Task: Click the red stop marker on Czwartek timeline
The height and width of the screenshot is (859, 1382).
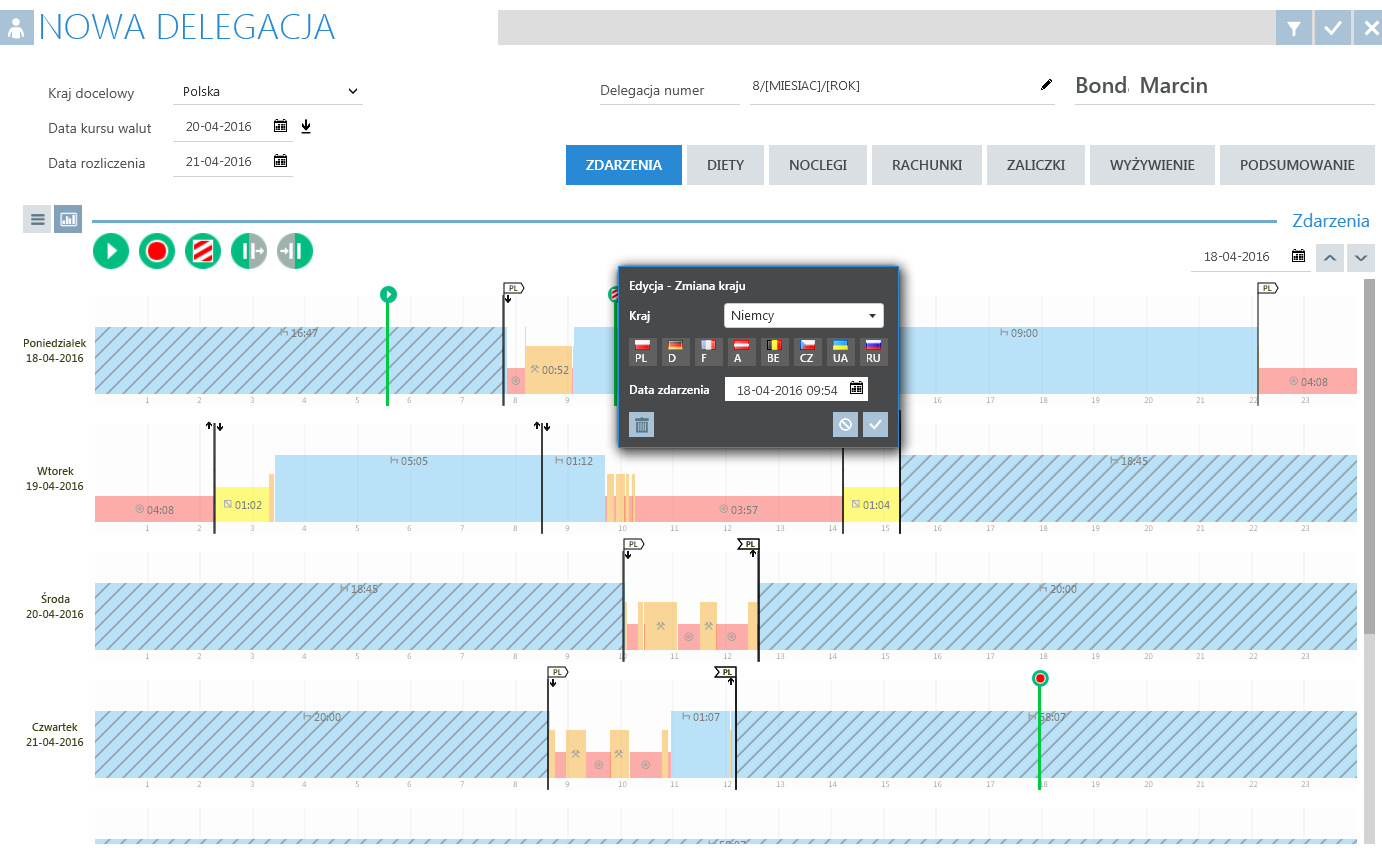Action: [x=1040, y=679]
